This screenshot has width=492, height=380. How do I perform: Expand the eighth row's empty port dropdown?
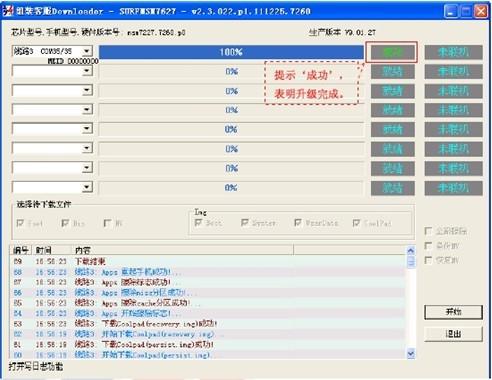[87, 187]
